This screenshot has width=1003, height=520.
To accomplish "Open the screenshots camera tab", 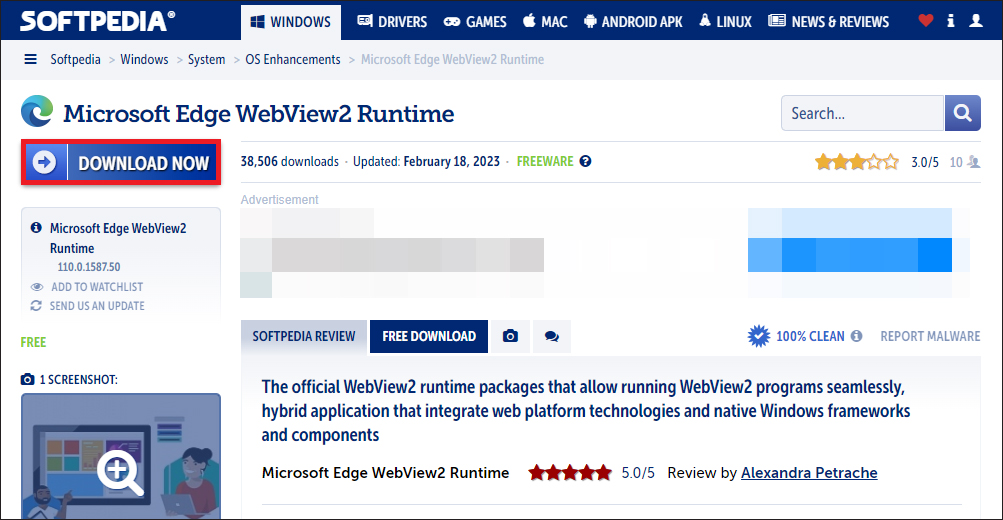I will (x=510, y=336).
